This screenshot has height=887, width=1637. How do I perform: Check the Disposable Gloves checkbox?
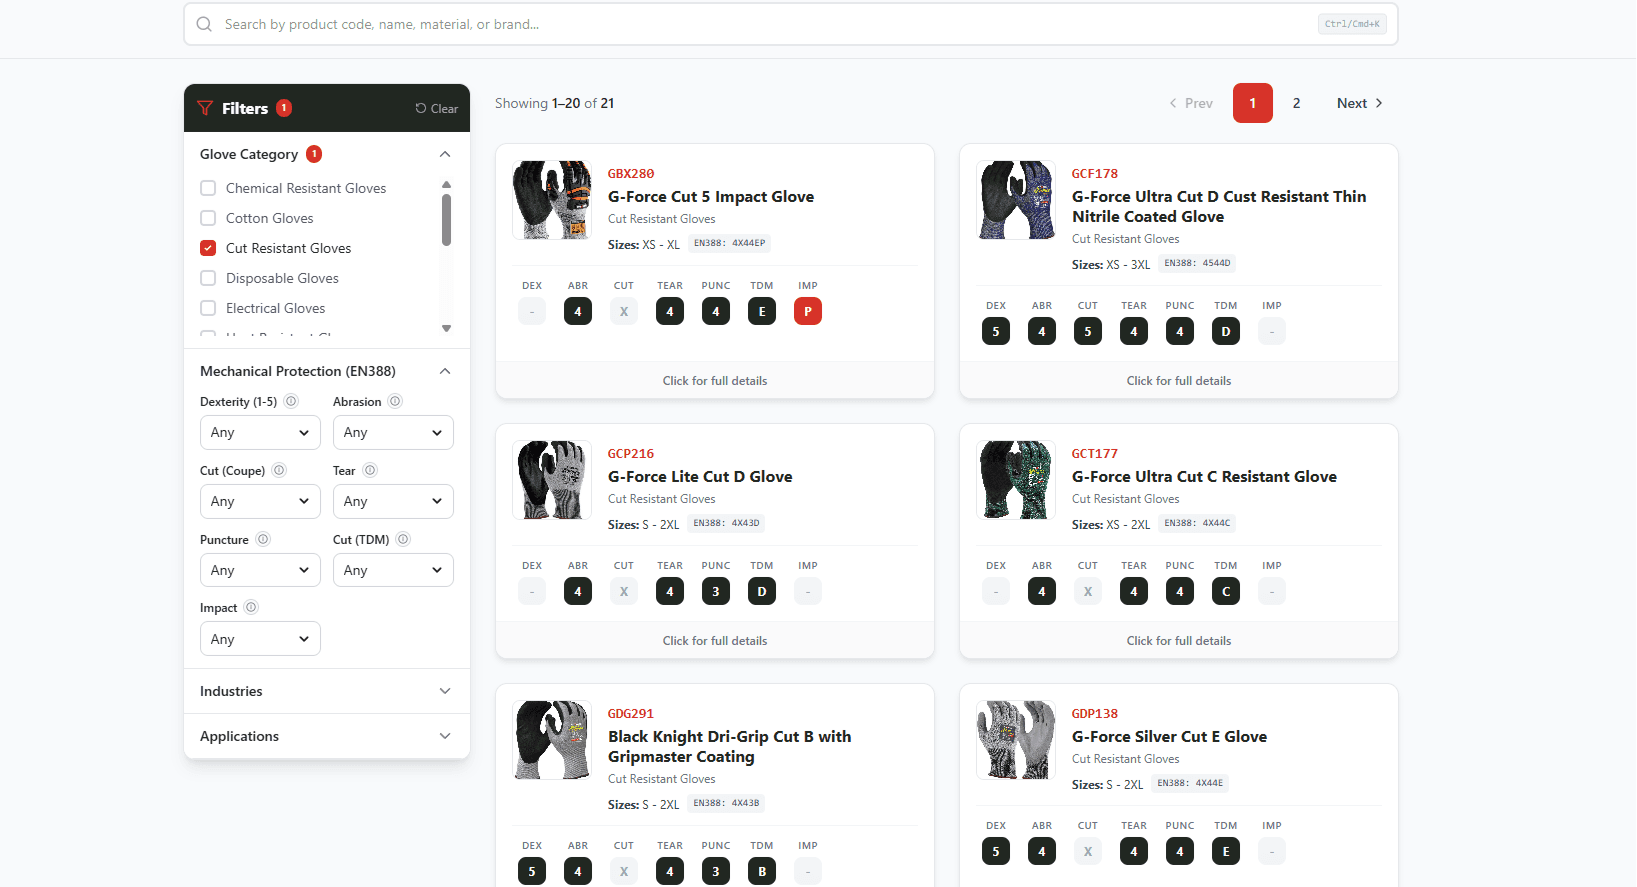[x=208, y=278]
